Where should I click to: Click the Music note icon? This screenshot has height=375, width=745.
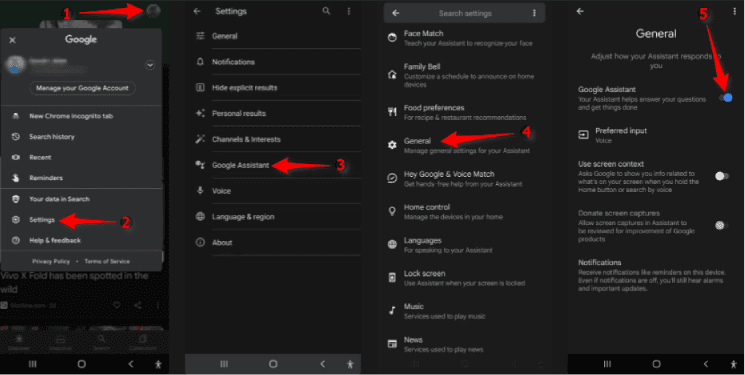(392, 310)
